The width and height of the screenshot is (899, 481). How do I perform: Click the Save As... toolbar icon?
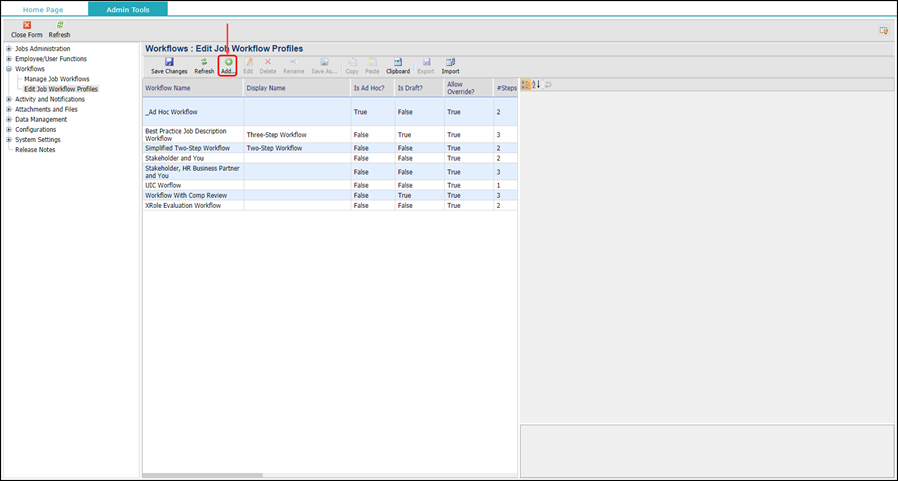[324, 62]
